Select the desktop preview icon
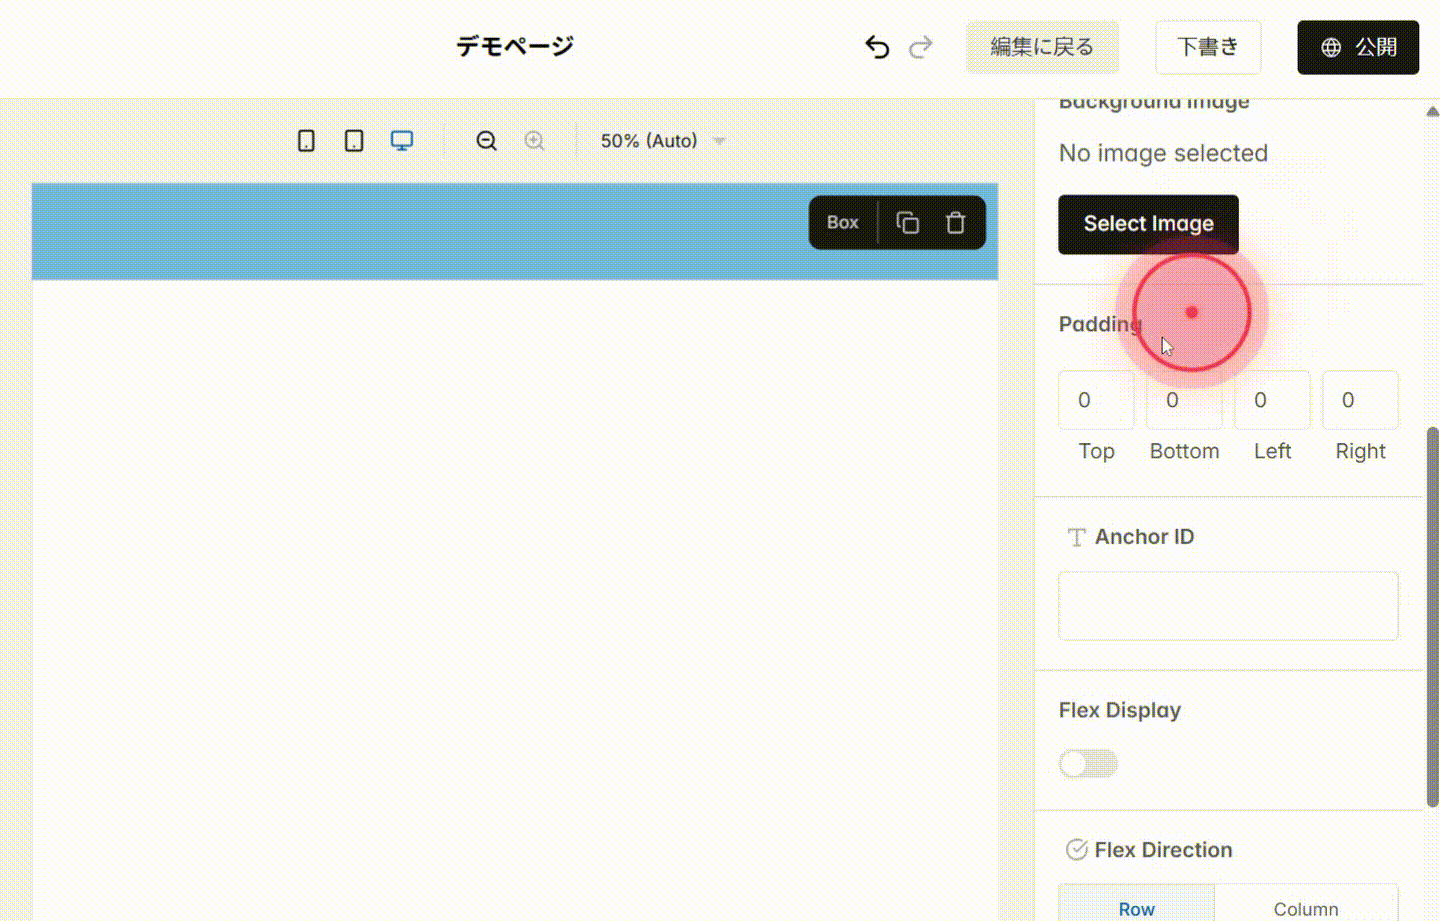The image size is (1440, 921). (x=401, y=140)
